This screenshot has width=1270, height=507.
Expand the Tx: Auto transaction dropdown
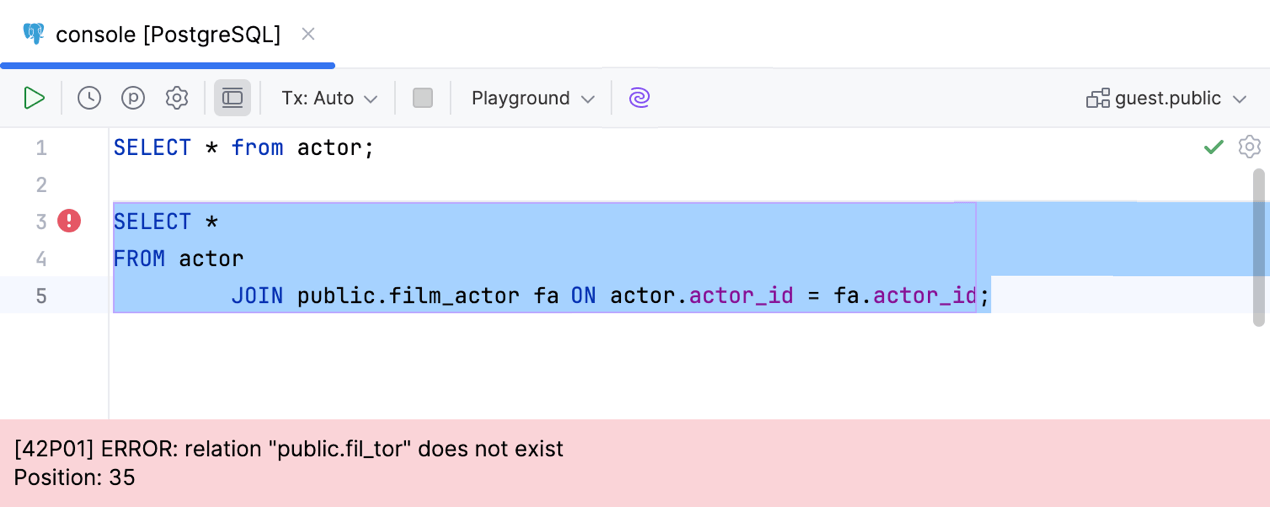[329, 98]
